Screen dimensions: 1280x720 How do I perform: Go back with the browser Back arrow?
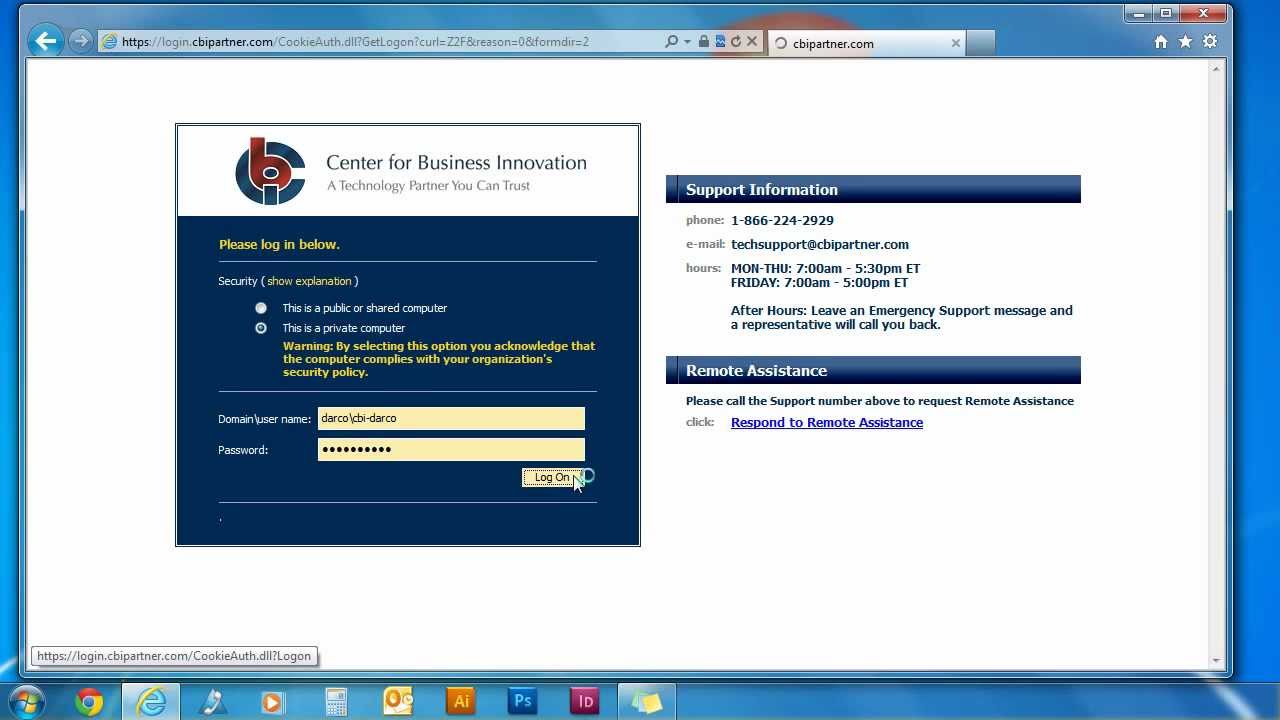coord(44,41)
